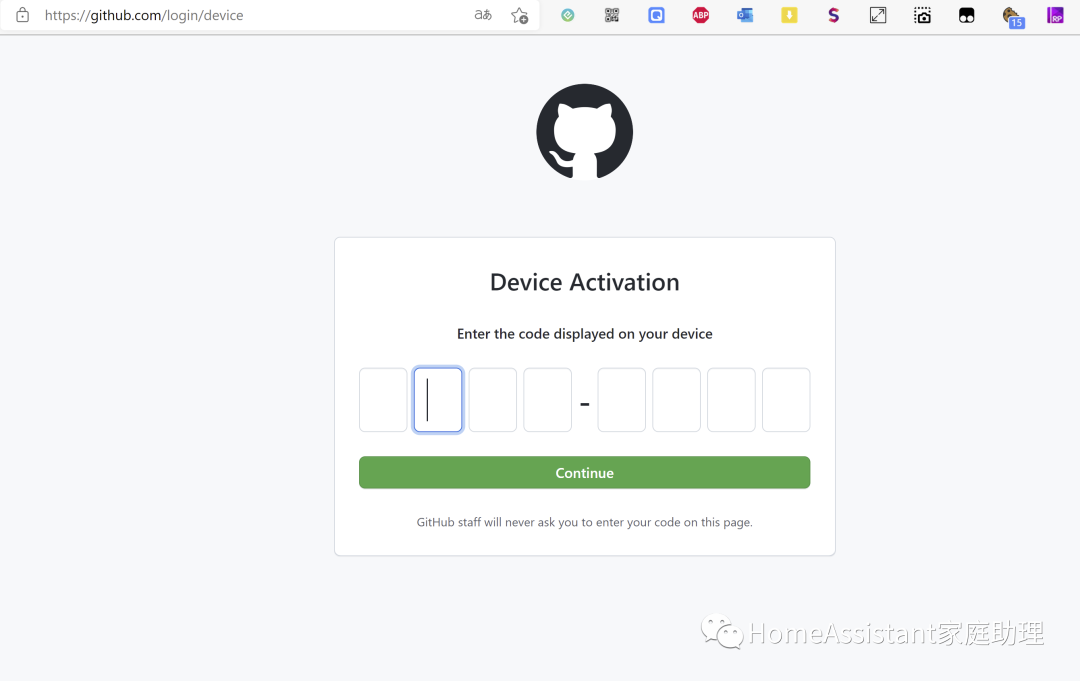Open the ABP ad blocker extension
This screenshot has height=681, width=1080.
[x=700, y=15]
